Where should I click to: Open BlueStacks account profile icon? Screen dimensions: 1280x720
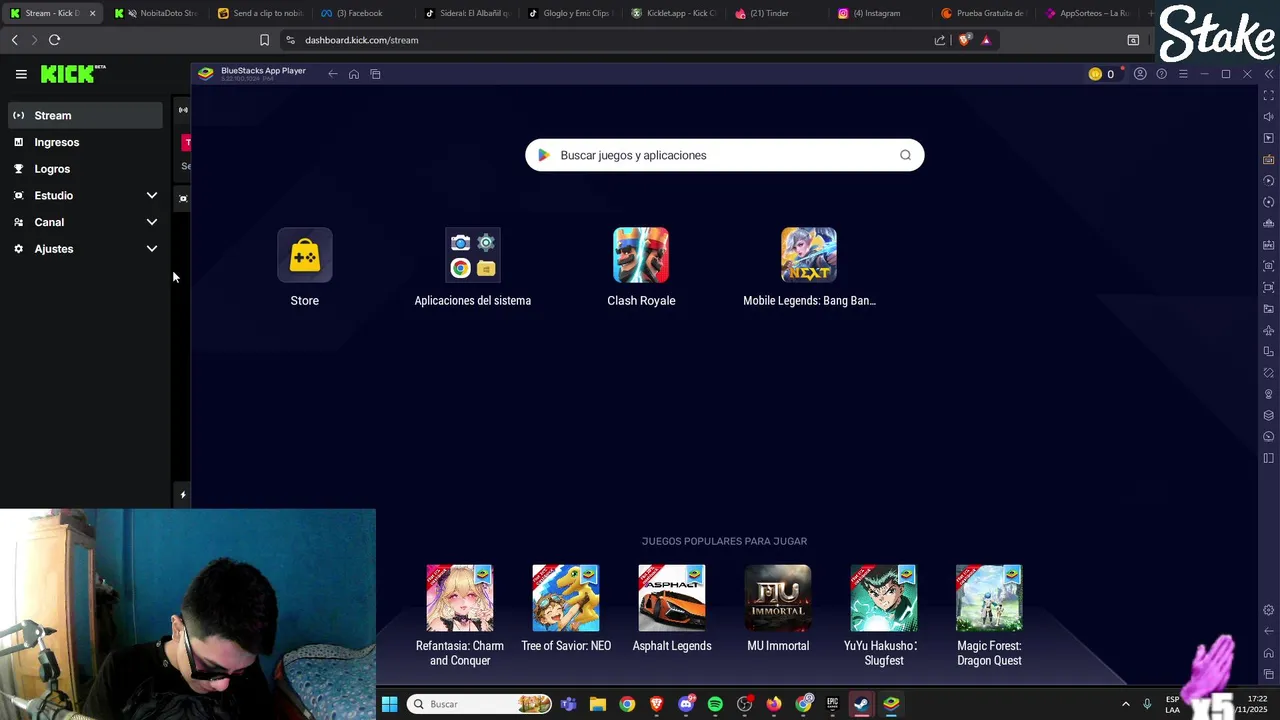(1140, 74)
